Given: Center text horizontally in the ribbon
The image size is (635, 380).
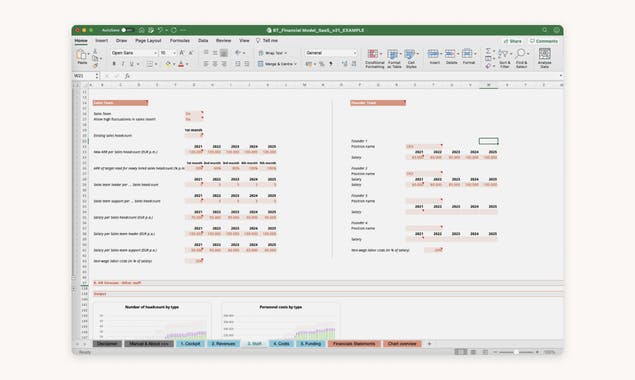Looking at the screenshot, I should coord(215,64).
